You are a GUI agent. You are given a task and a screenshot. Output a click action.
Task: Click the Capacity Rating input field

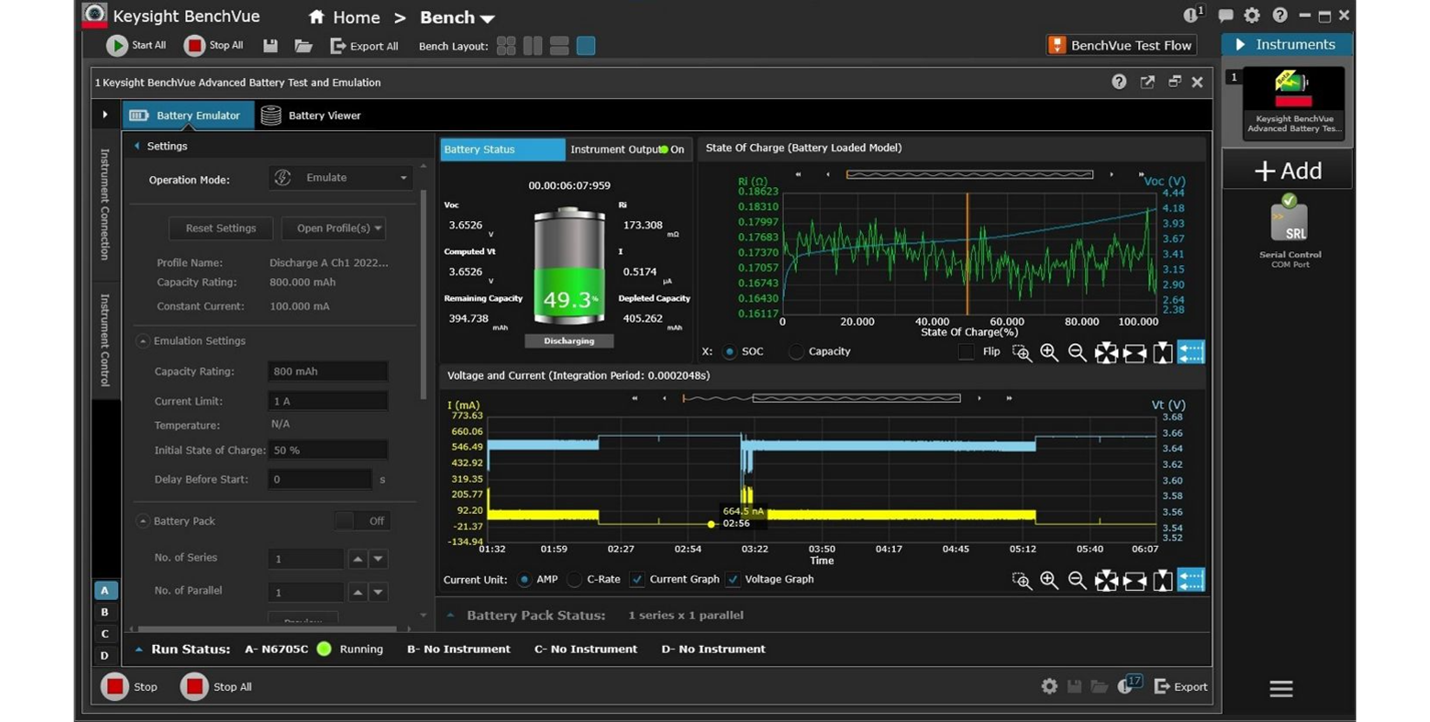pos(327,371)
